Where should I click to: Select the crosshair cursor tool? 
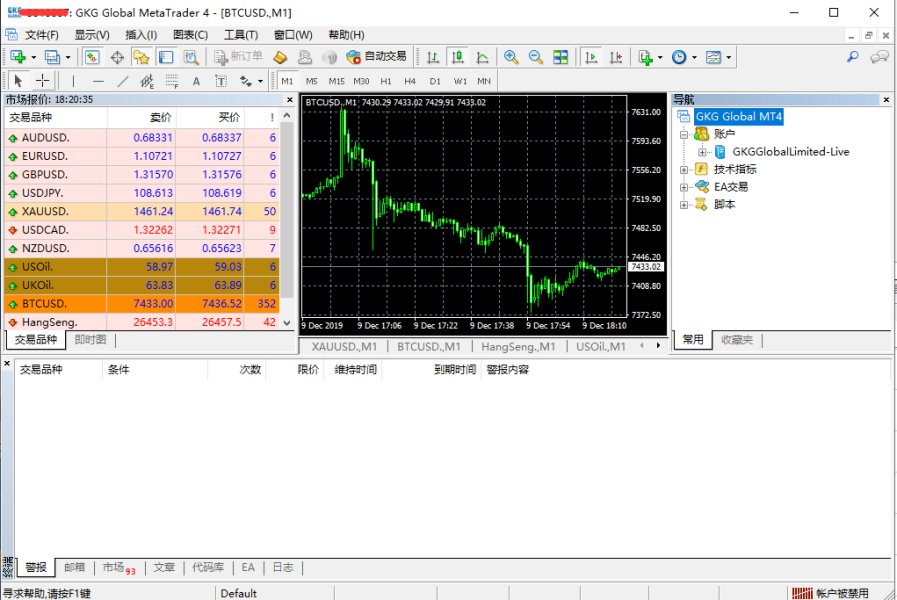click(43, 81)
